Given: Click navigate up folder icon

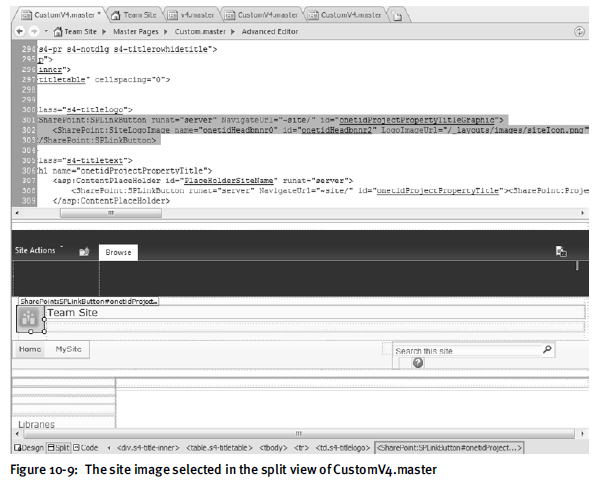Looking at the screenshot, I should [x=84, y=252].
